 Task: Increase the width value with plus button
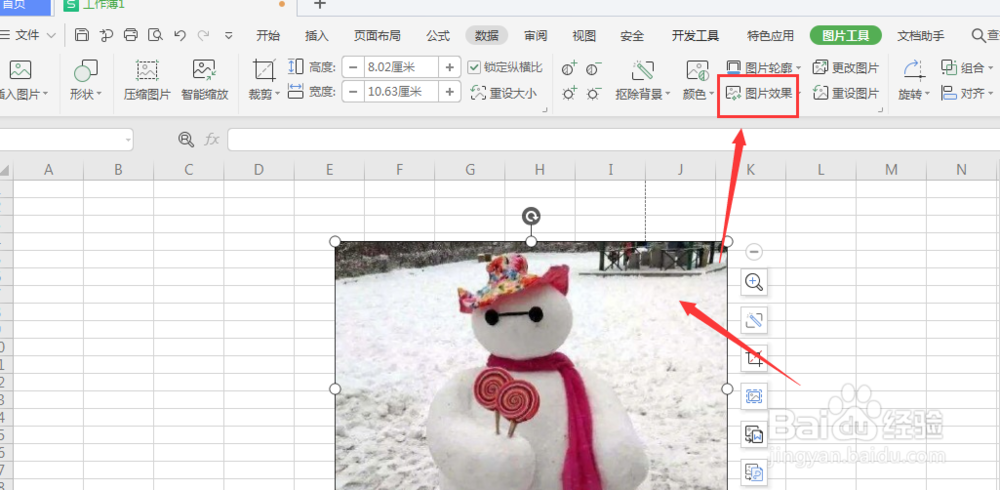point(450,92)
